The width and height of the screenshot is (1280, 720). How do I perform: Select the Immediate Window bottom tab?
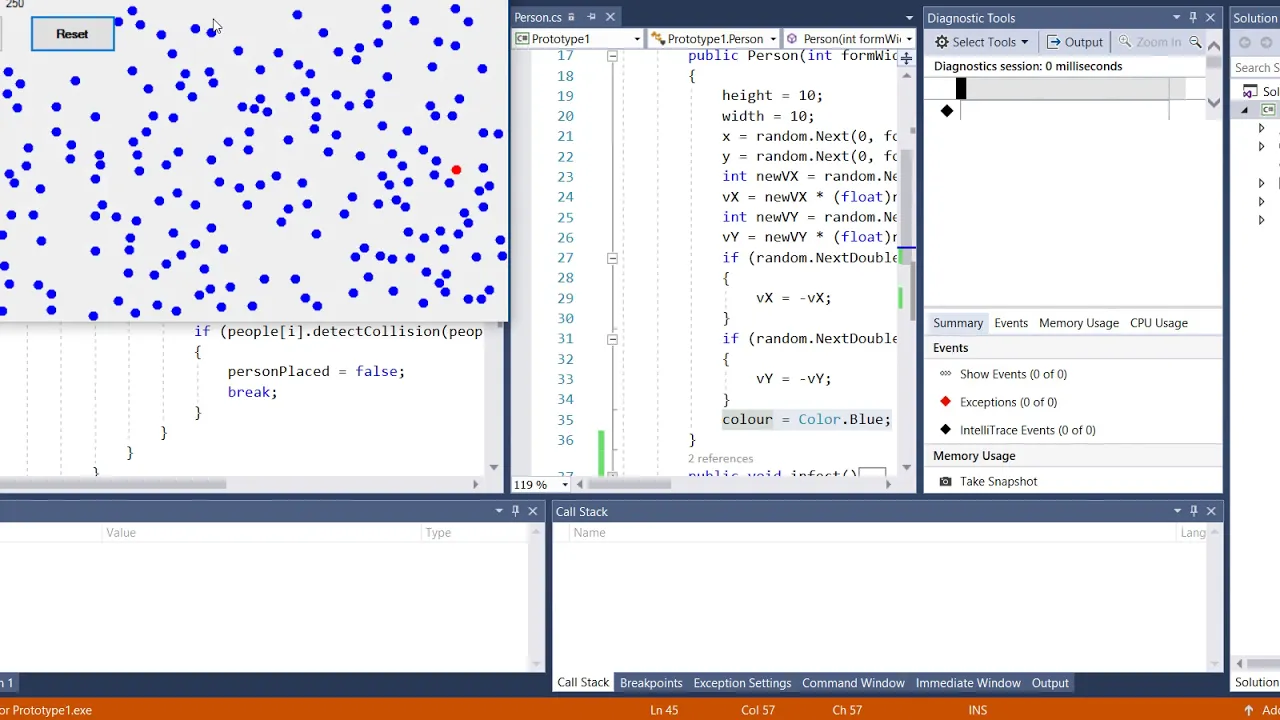tap(968, 683)
